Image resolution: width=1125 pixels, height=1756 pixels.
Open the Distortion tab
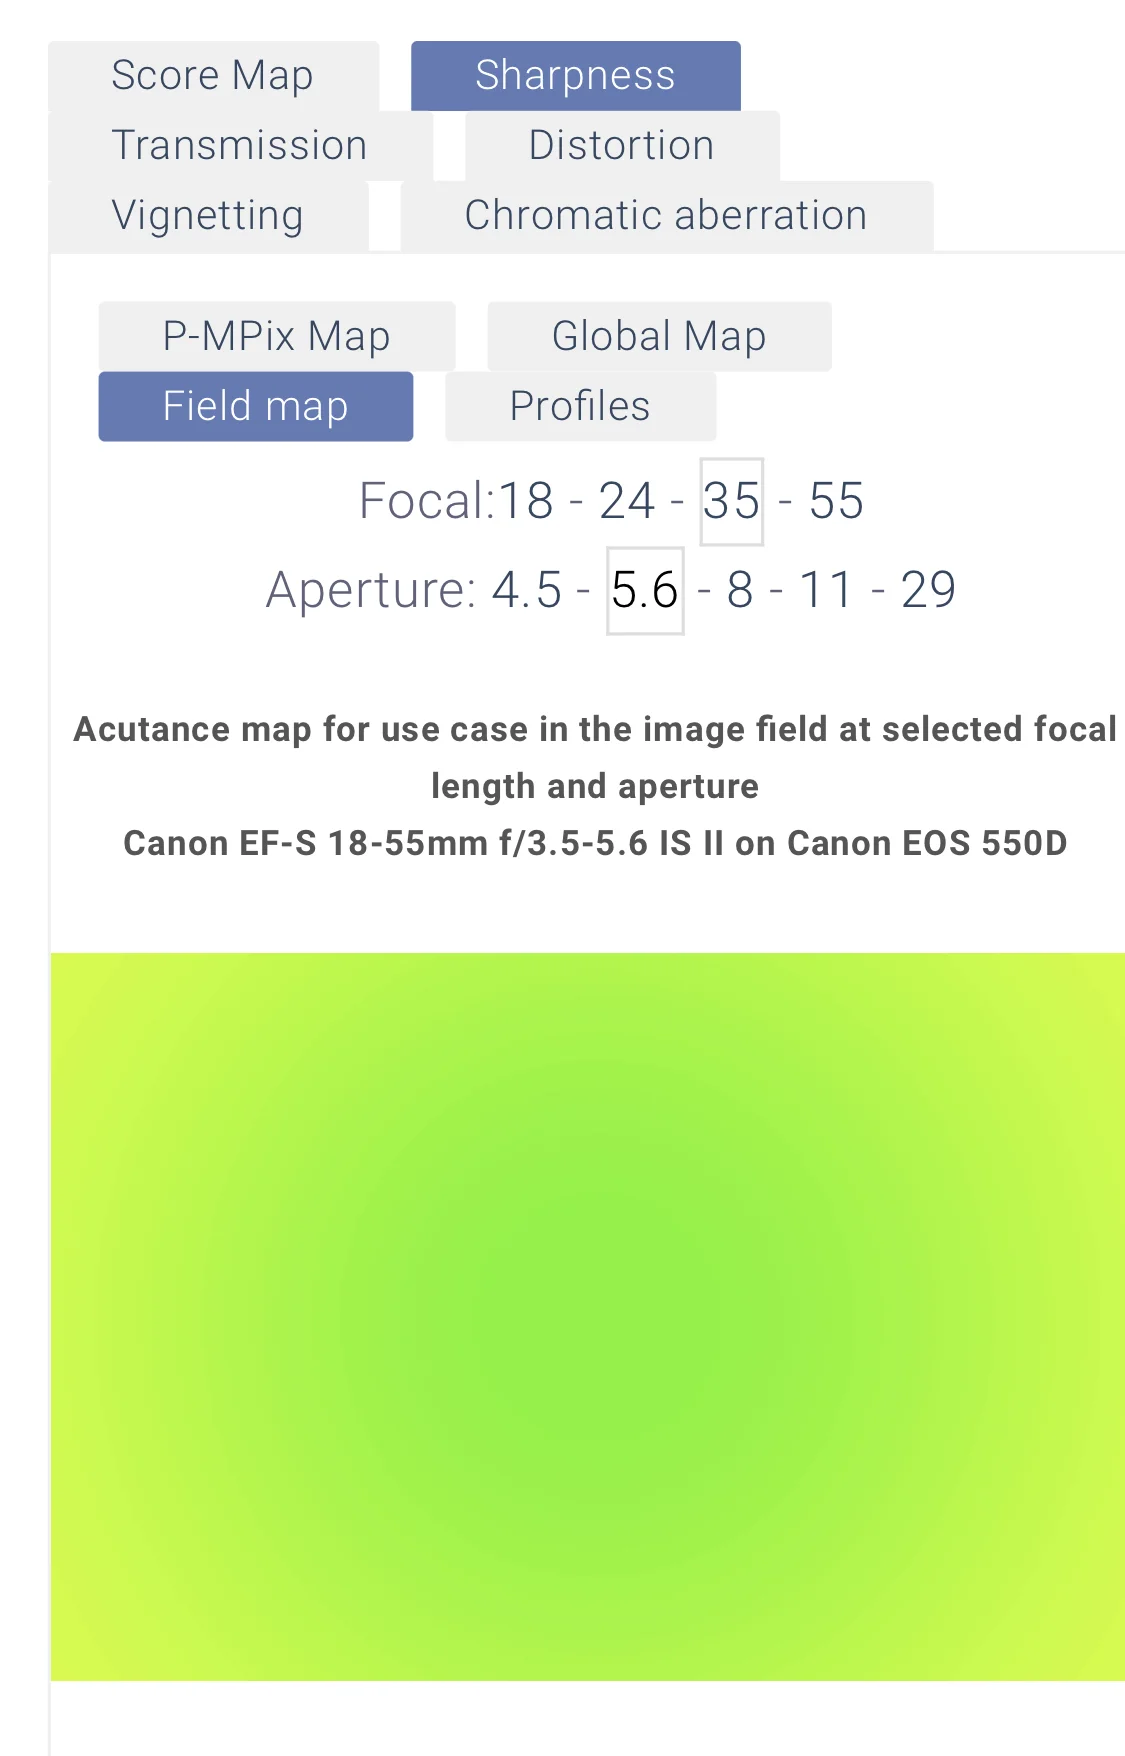point(621,146)
